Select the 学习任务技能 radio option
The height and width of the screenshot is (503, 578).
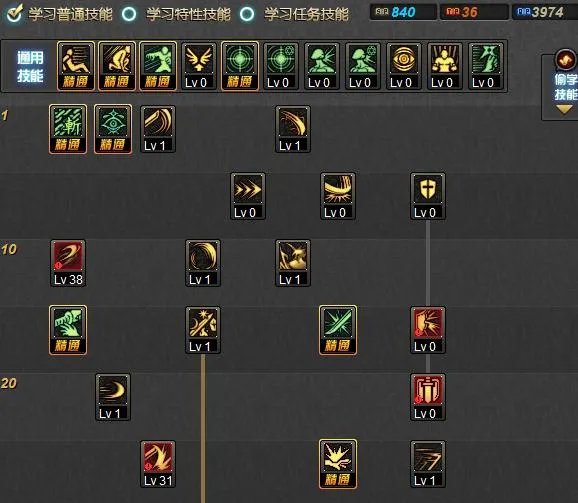click(247, 14)
